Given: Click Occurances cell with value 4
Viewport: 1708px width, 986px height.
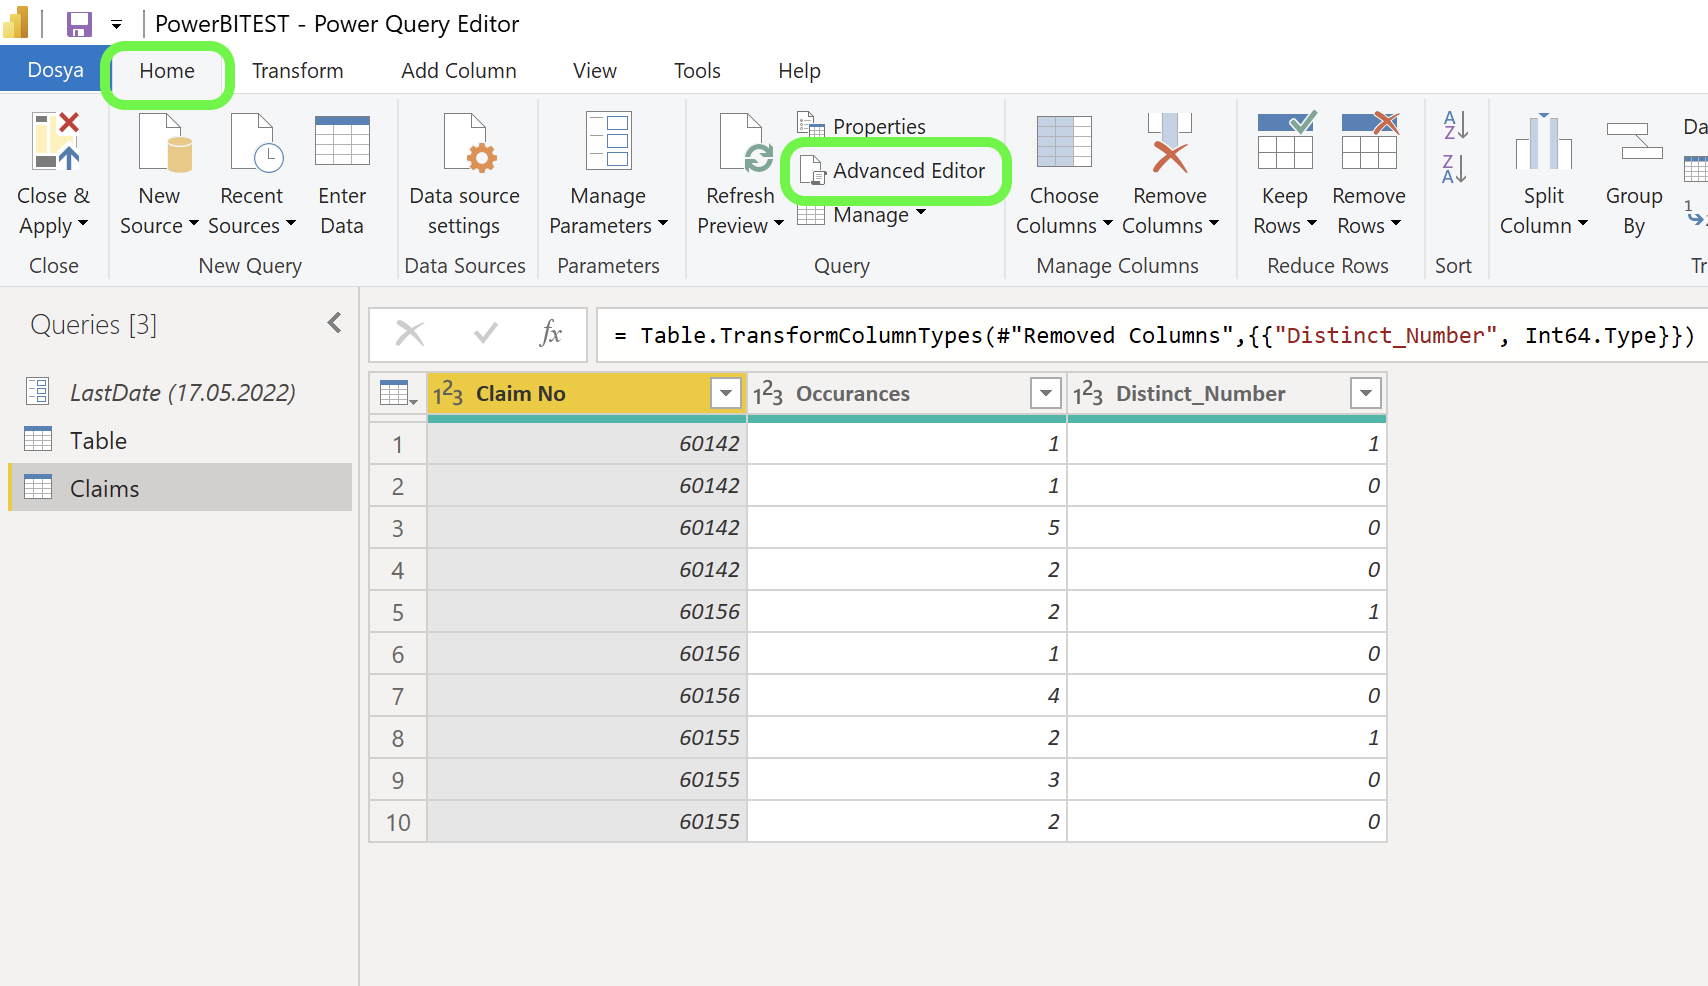Looking at the screenshot, I should (907, 696).
